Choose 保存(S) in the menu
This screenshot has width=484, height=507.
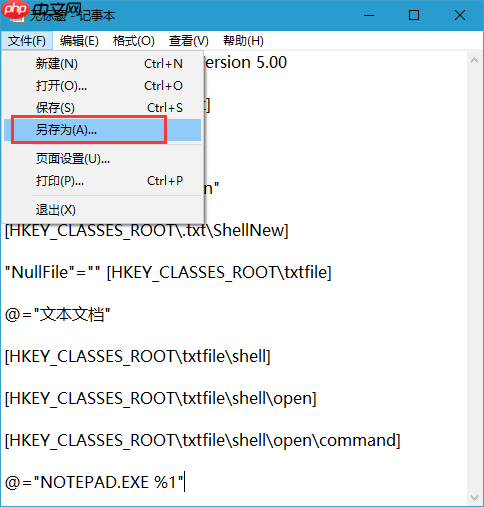click(x=102, y=108)
